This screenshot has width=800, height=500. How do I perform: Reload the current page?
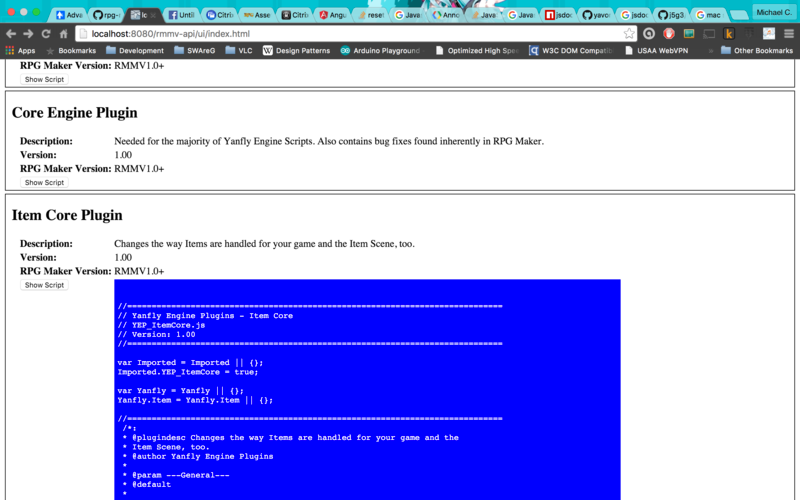pos(46,33)
